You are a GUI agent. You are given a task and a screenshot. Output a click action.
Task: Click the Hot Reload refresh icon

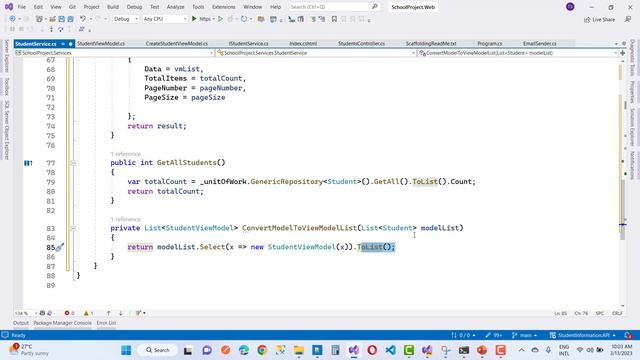coord(244,19)
